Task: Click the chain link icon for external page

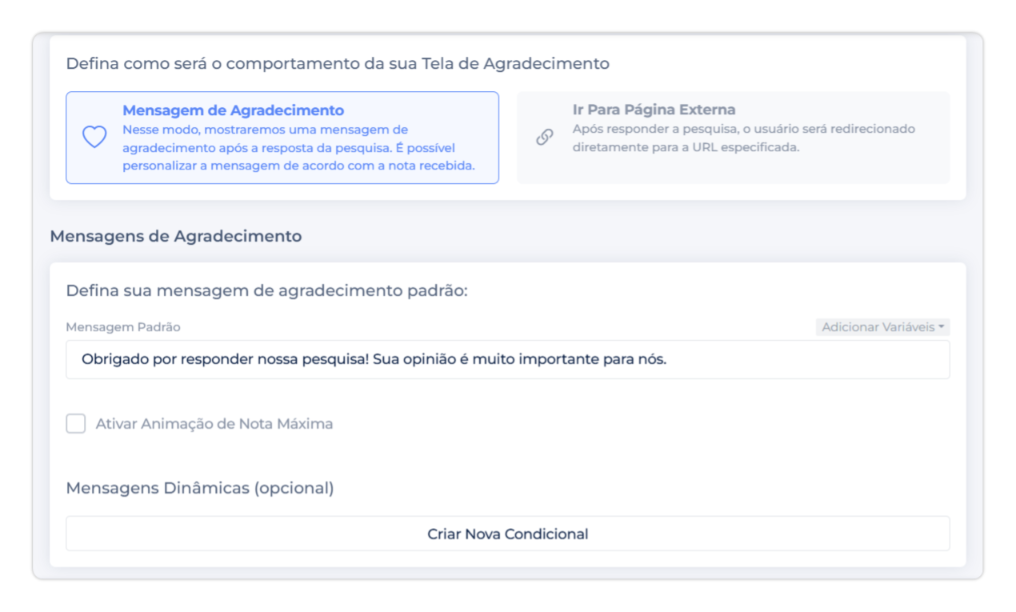Action: click(545, 138)
